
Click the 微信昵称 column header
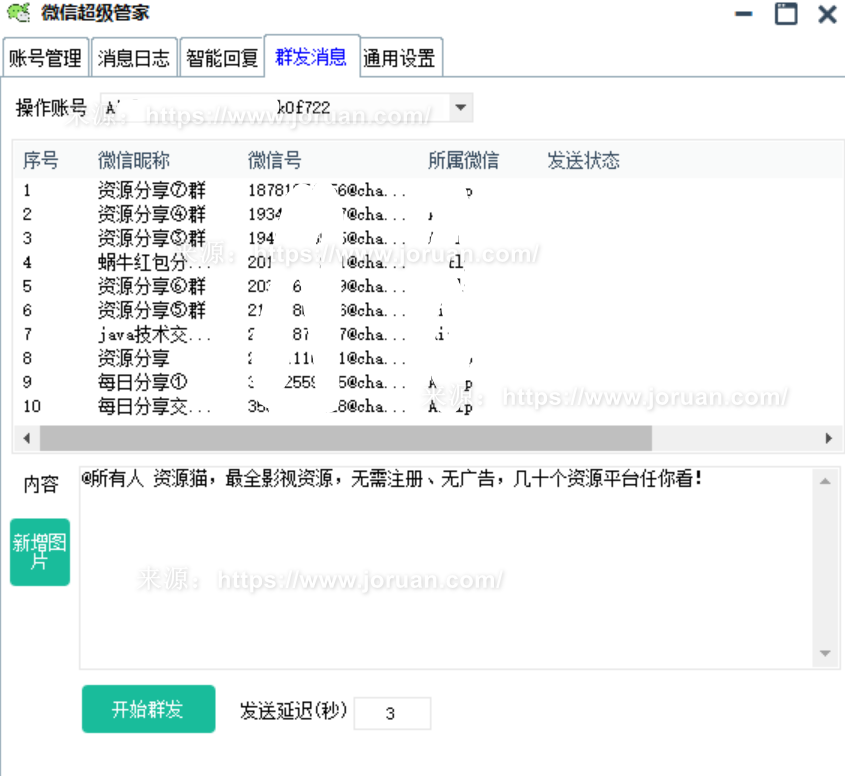point(134,161)
